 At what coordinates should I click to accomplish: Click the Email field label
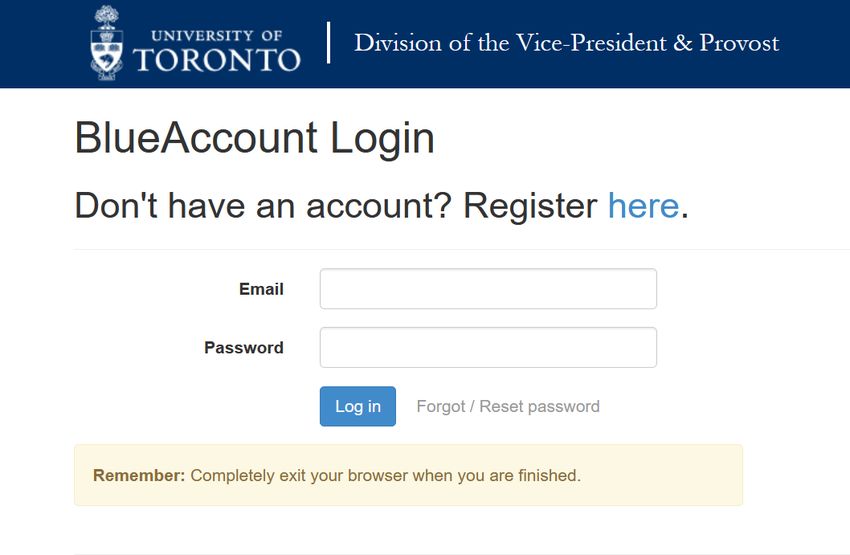[x=261, y=289]
